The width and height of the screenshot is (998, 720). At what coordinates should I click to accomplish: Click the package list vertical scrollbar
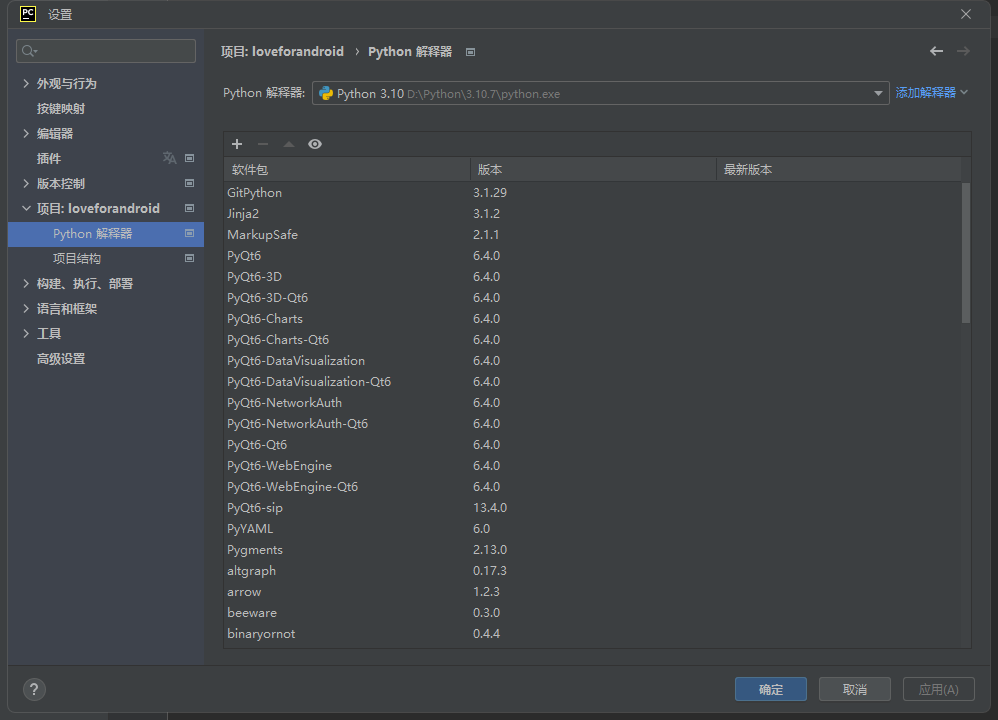[x=966, y=253]
